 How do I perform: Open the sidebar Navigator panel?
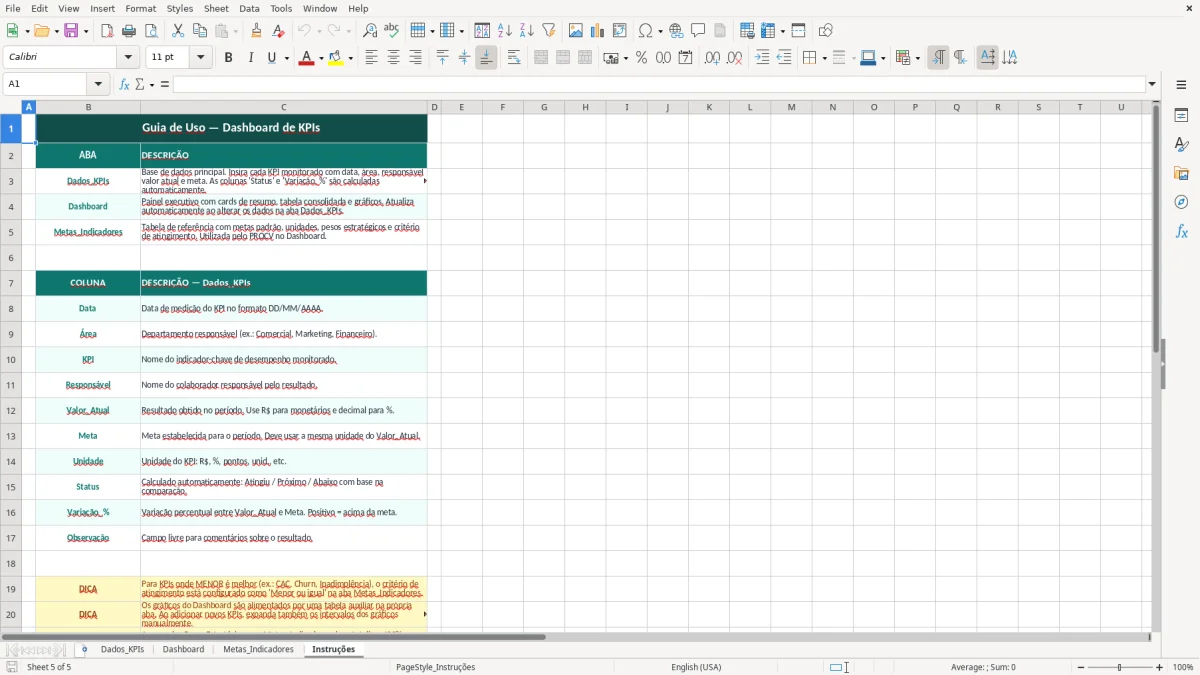tap(1181, 203)
